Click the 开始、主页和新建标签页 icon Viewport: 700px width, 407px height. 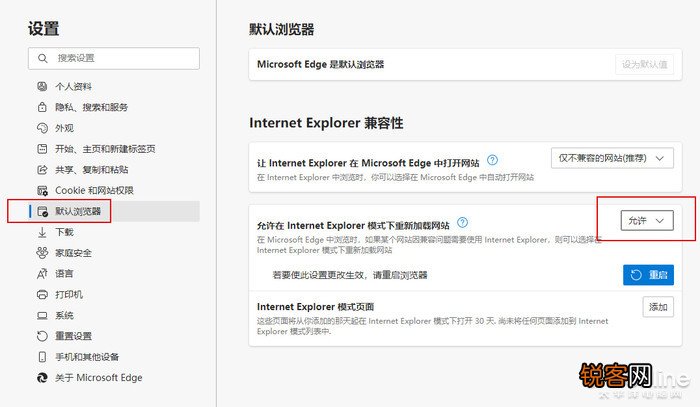click(42, 149)
